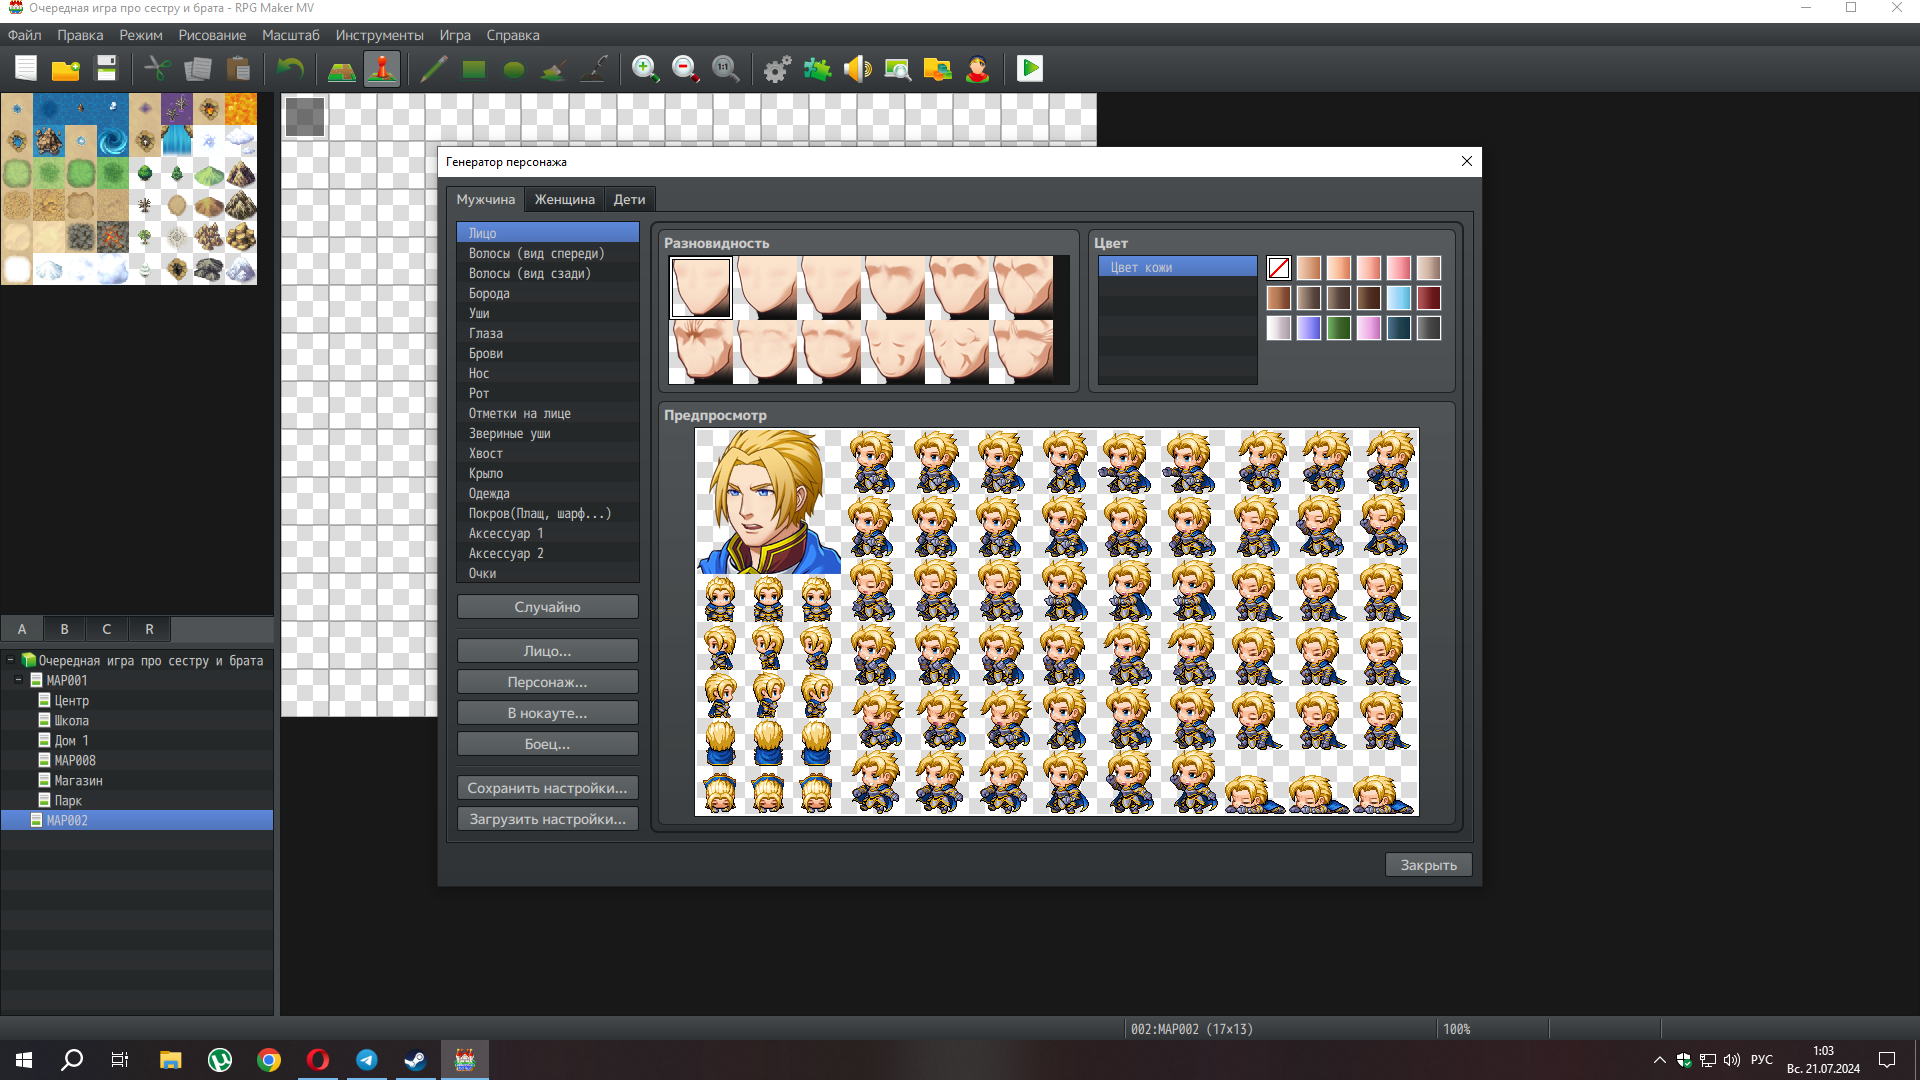Screen dimensions: 1920x1080
Task: Click the Character Generator toolbar icon
Action: pyautogui.click(x=977, y=69)
